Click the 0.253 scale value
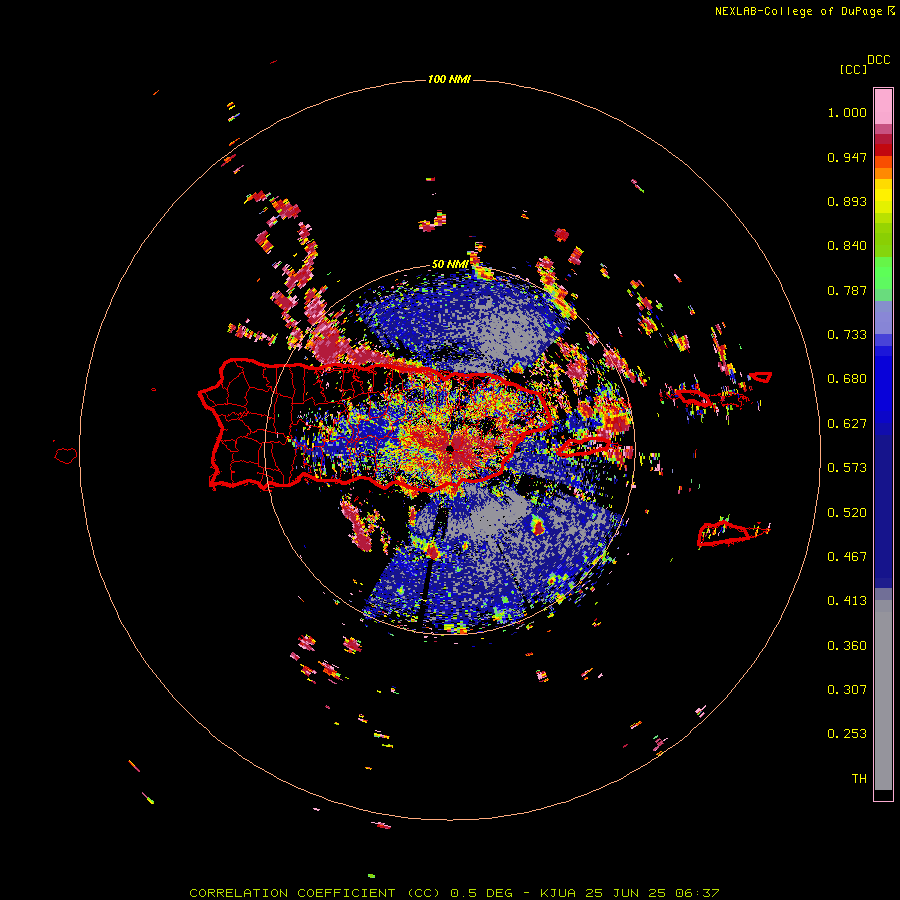The height and width of the screenshot is (900, 900). pyautogui.click(x=847, y=734)
